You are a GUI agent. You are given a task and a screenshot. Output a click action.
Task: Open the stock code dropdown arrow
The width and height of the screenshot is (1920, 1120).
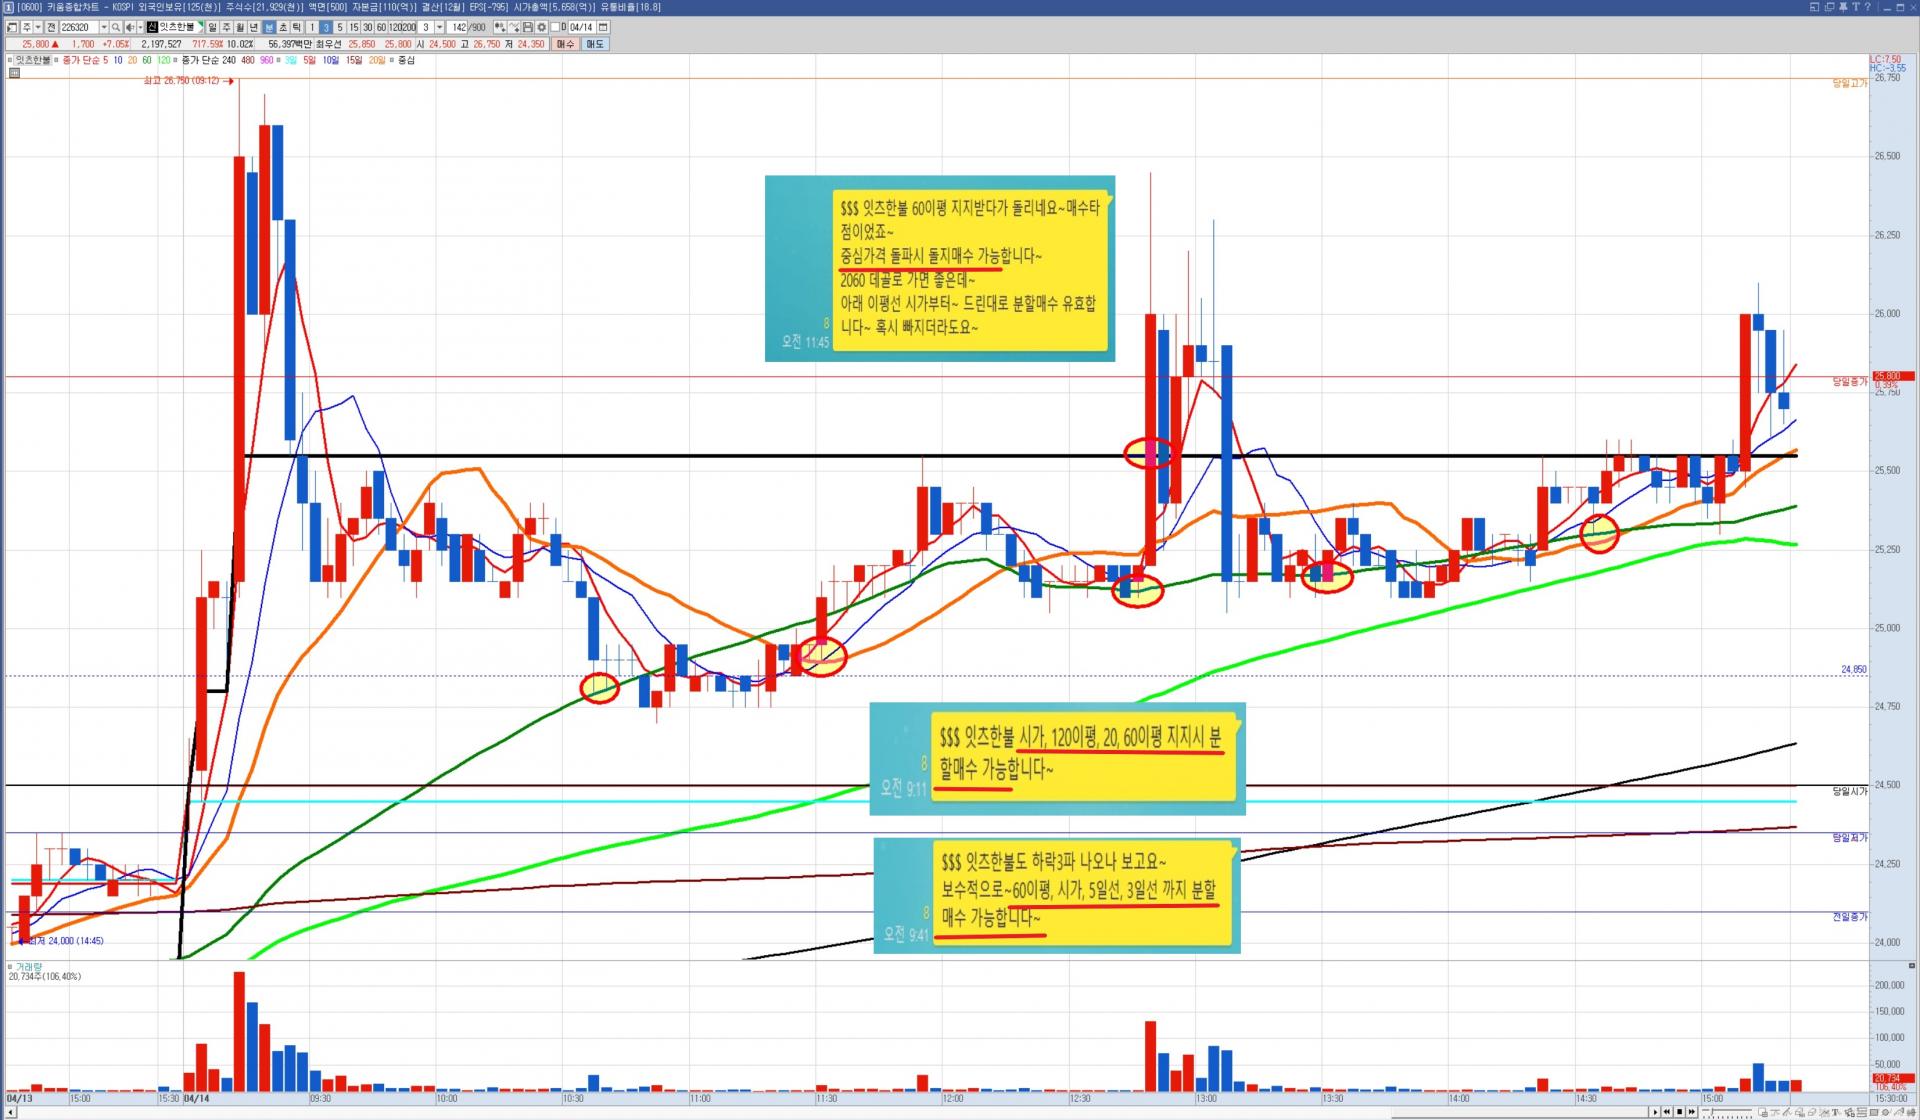point(104,27)
